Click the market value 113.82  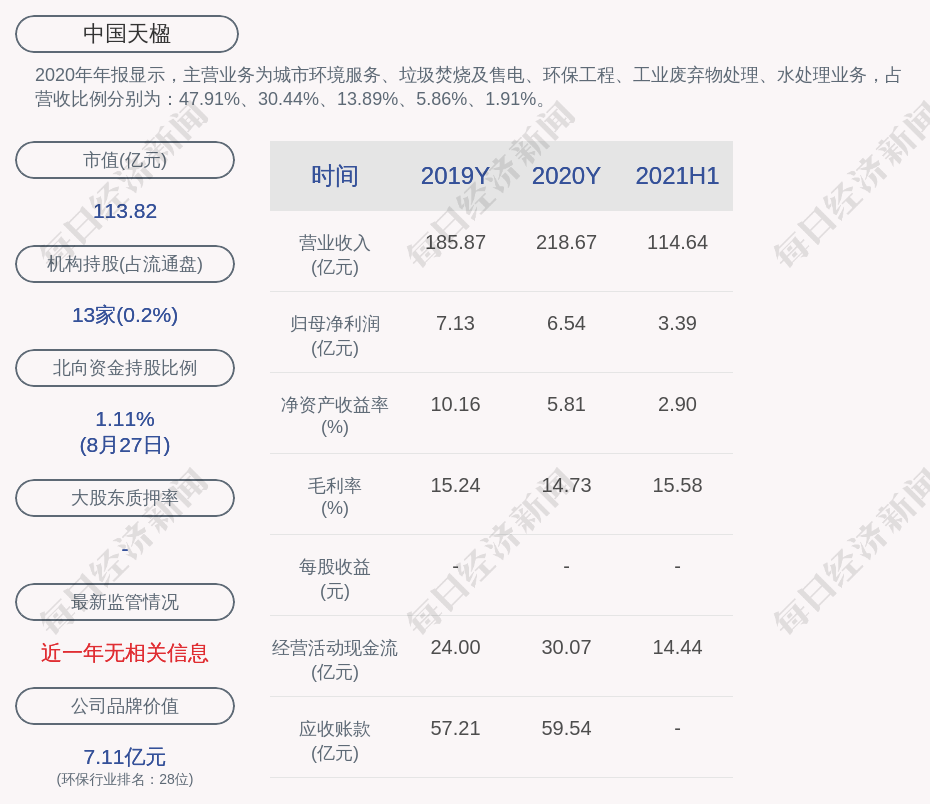click(x=125, y=211)
